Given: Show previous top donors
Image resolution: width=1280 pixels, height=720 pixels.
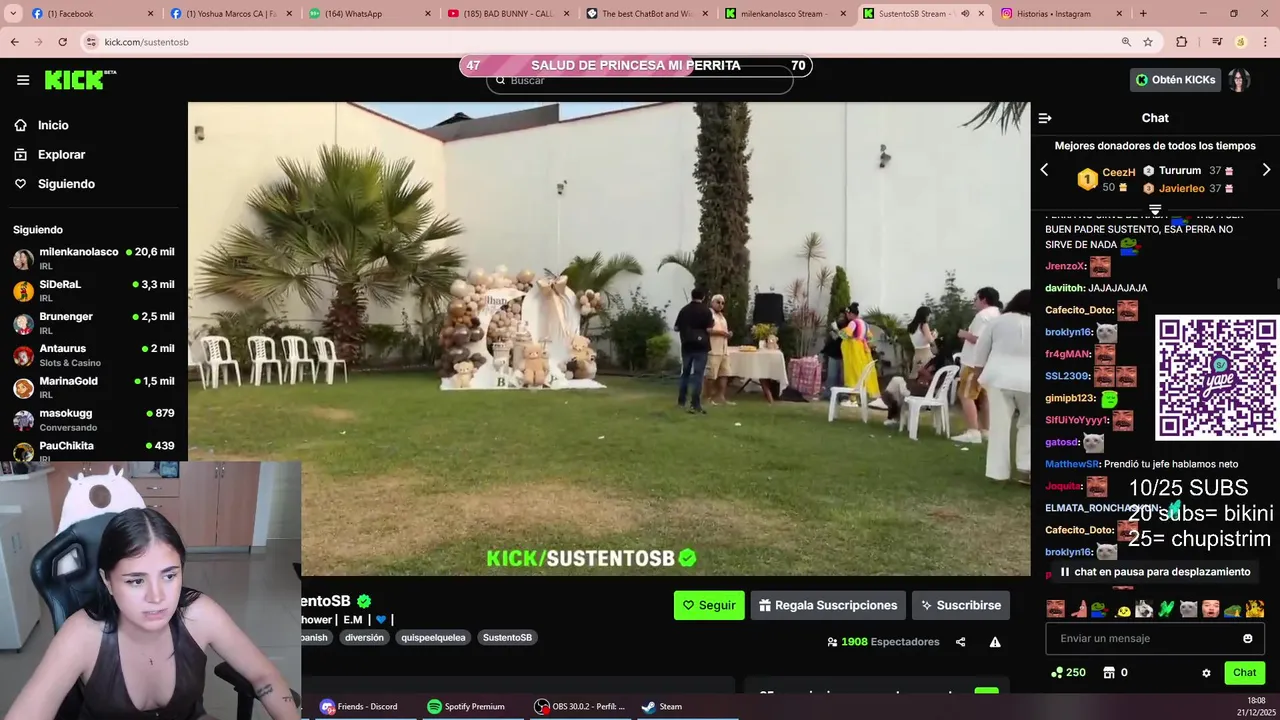Looking at the screenshot, I should [1044, 170].
